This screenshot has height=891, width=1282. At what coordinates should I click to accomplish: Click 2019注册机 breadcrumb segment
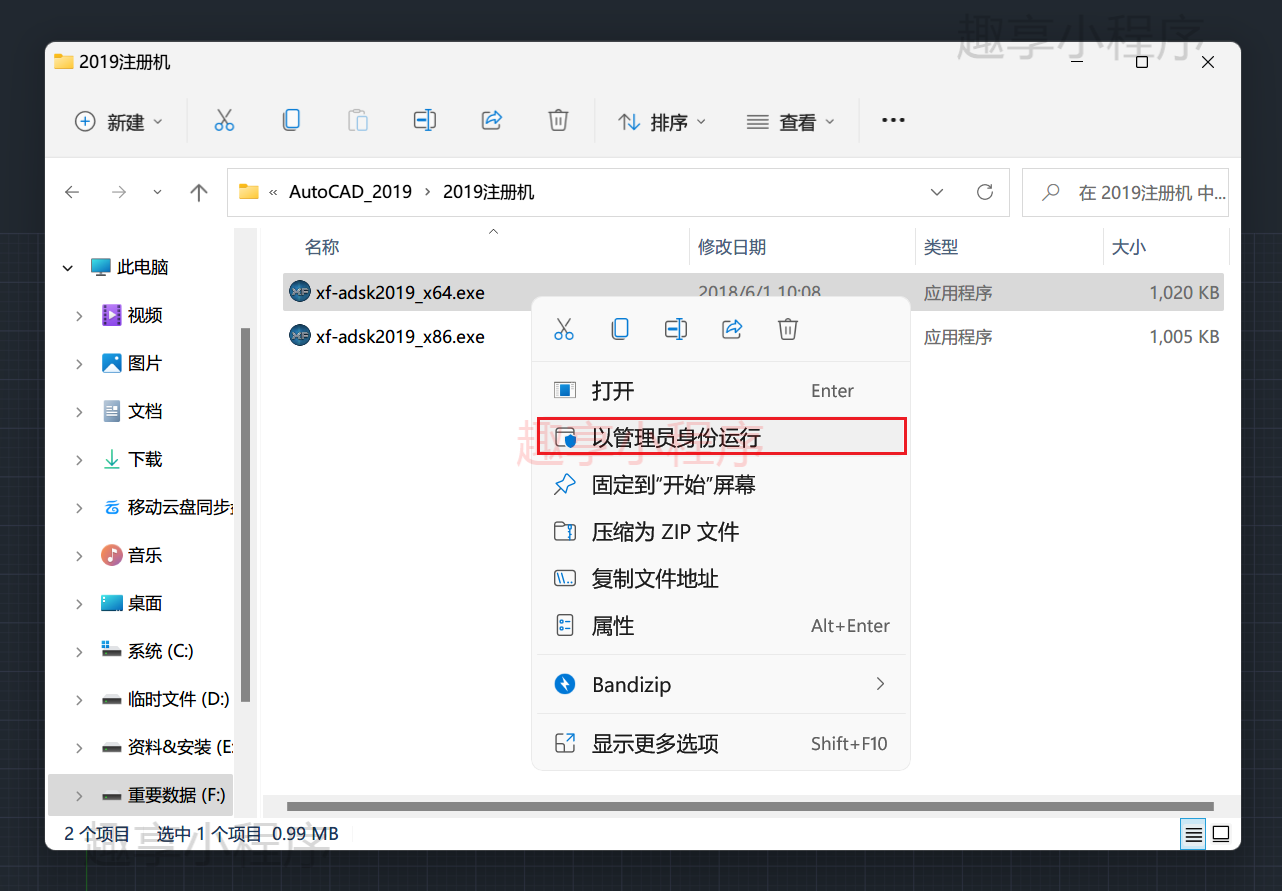489,192
